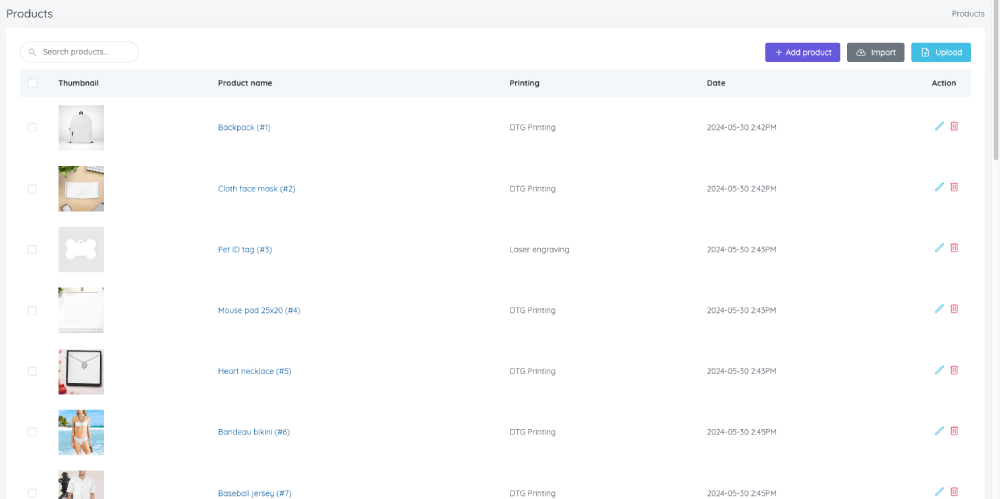Click the Thumbnail column header
1000x499 pixels.
click(x=78, y=83)
